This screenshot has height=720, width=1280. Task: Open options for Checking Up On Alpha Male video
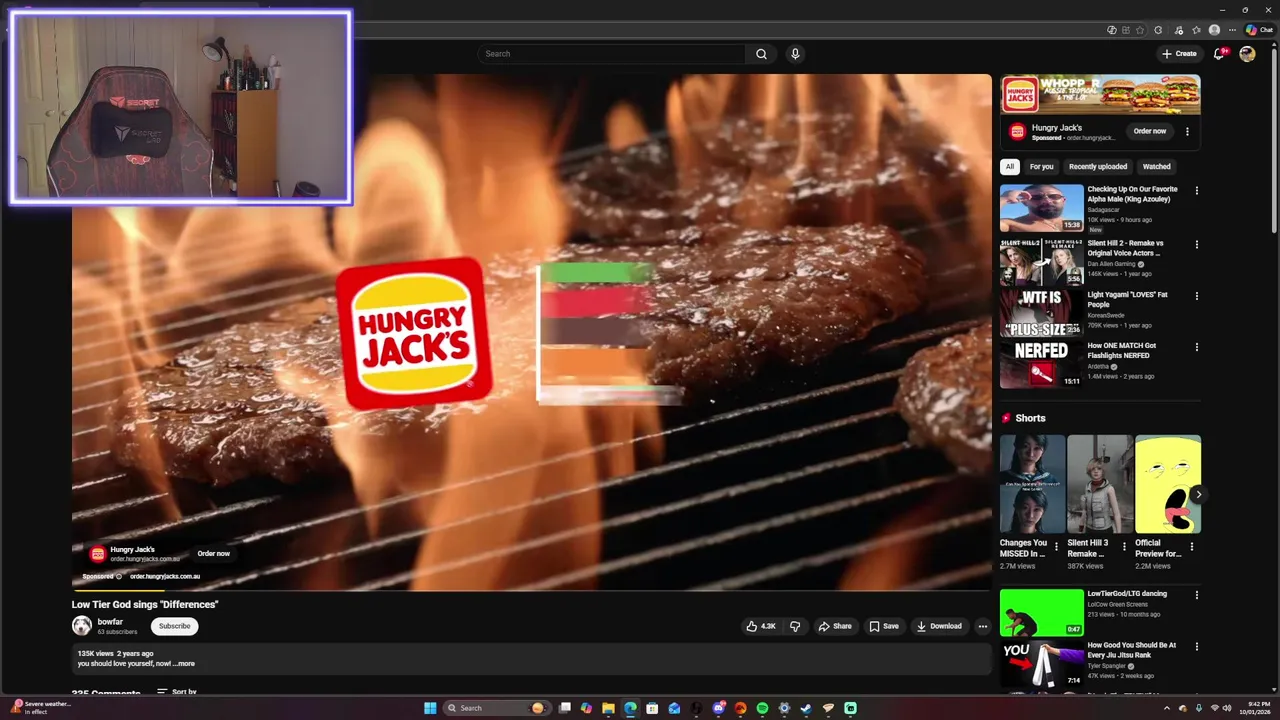tap(1196, 190)
